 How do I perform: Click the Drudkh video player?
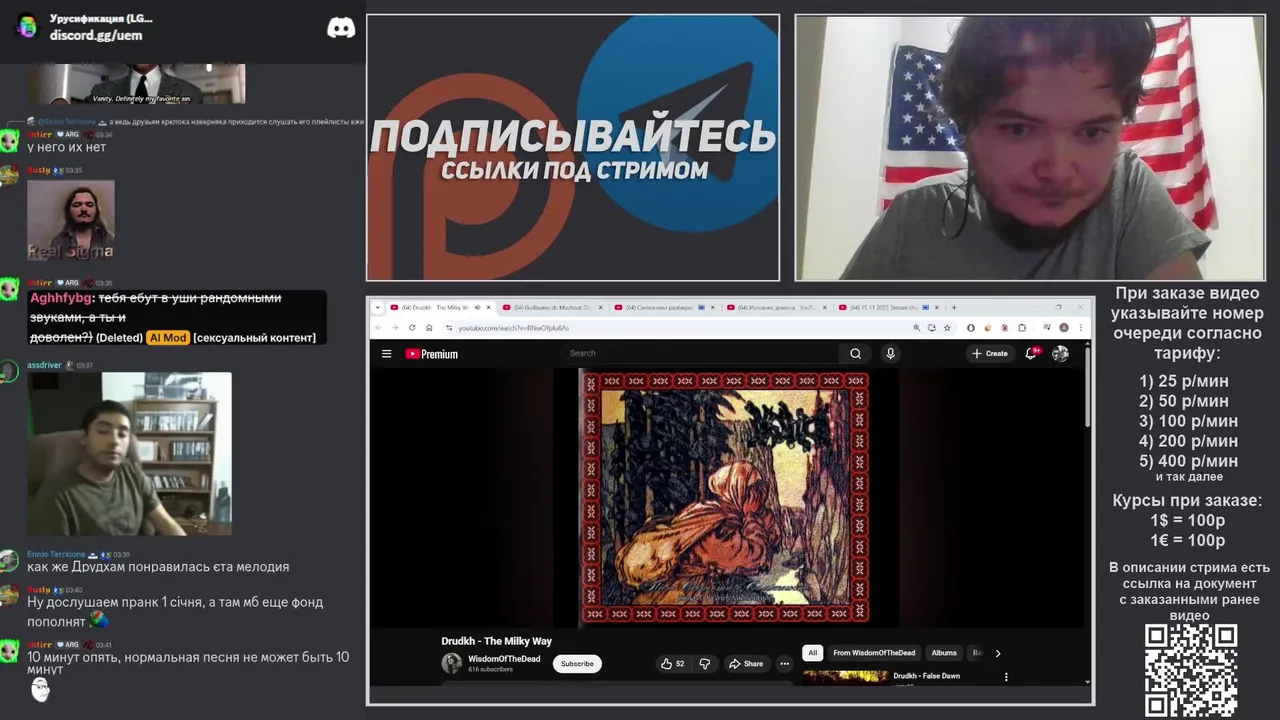click(x=726, y=497)
